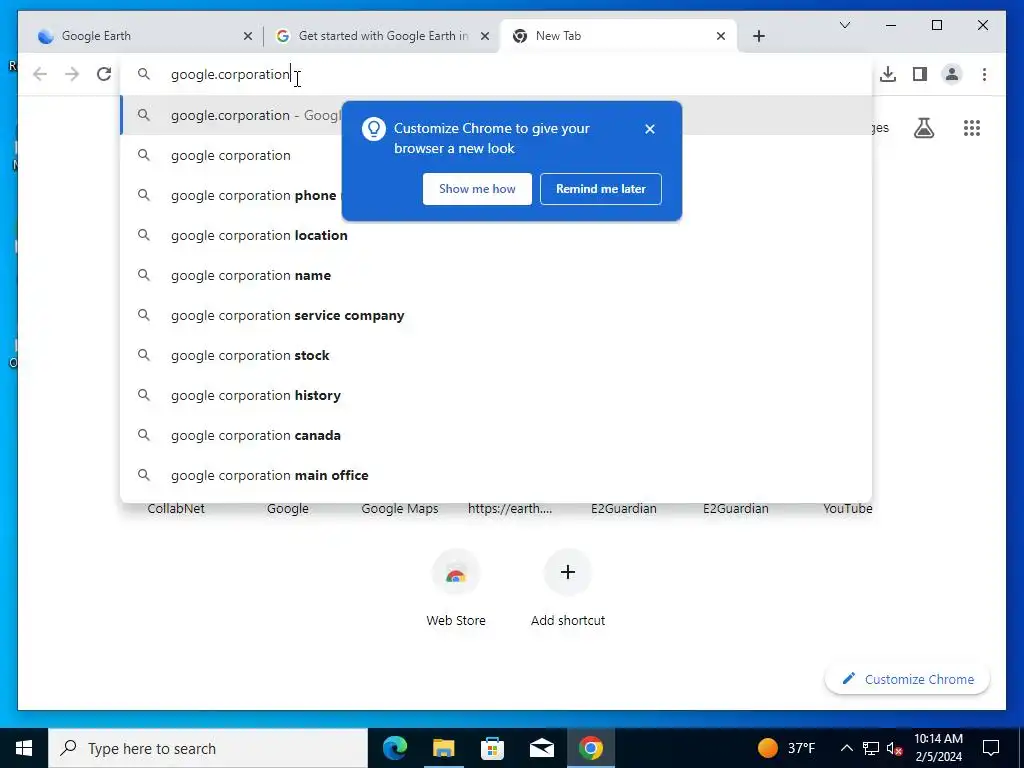
Task: Click the lightbulb icon in the promo popup
Action: coord(374,129)
